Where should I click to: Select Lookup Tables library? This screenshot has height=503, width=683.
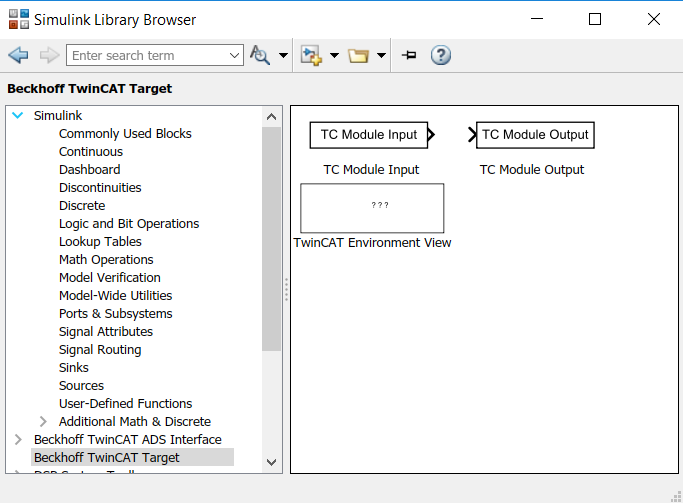[x=100, y=241]
